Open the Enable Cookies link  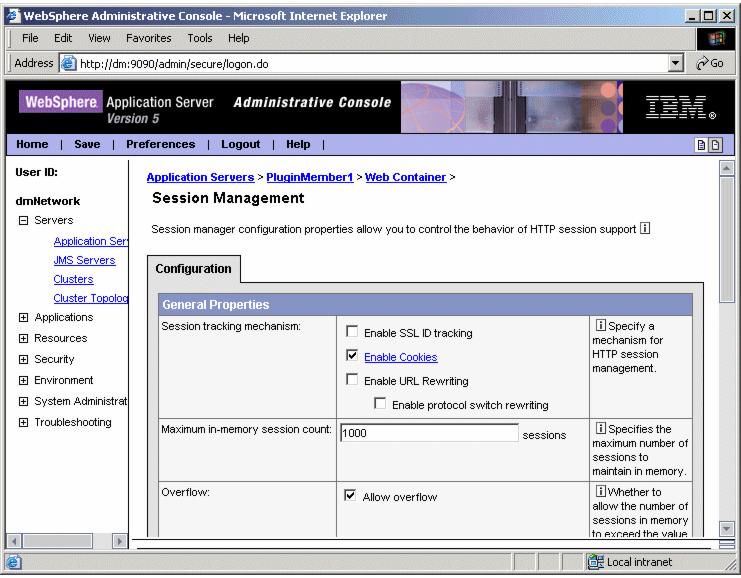pyautogui.click(x=401, y=357)
